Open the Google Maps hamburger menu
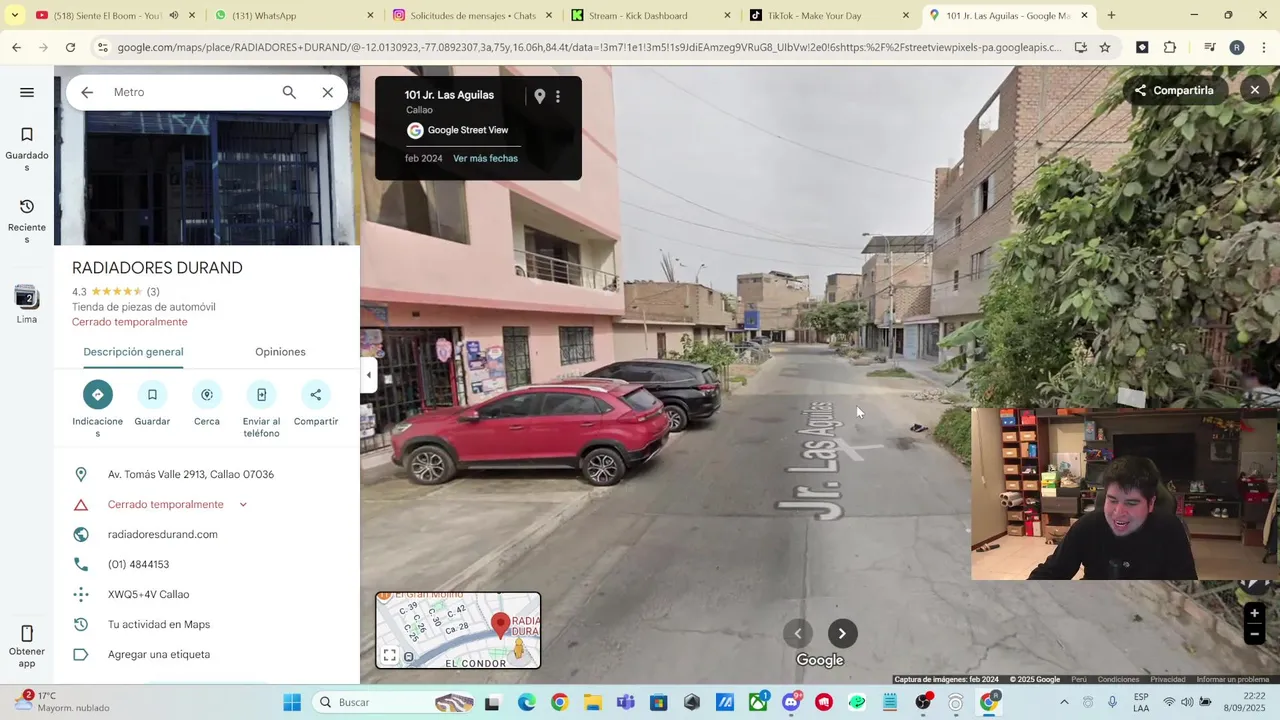This screenshot has height=720, width=1280. [x=27, y=92]
